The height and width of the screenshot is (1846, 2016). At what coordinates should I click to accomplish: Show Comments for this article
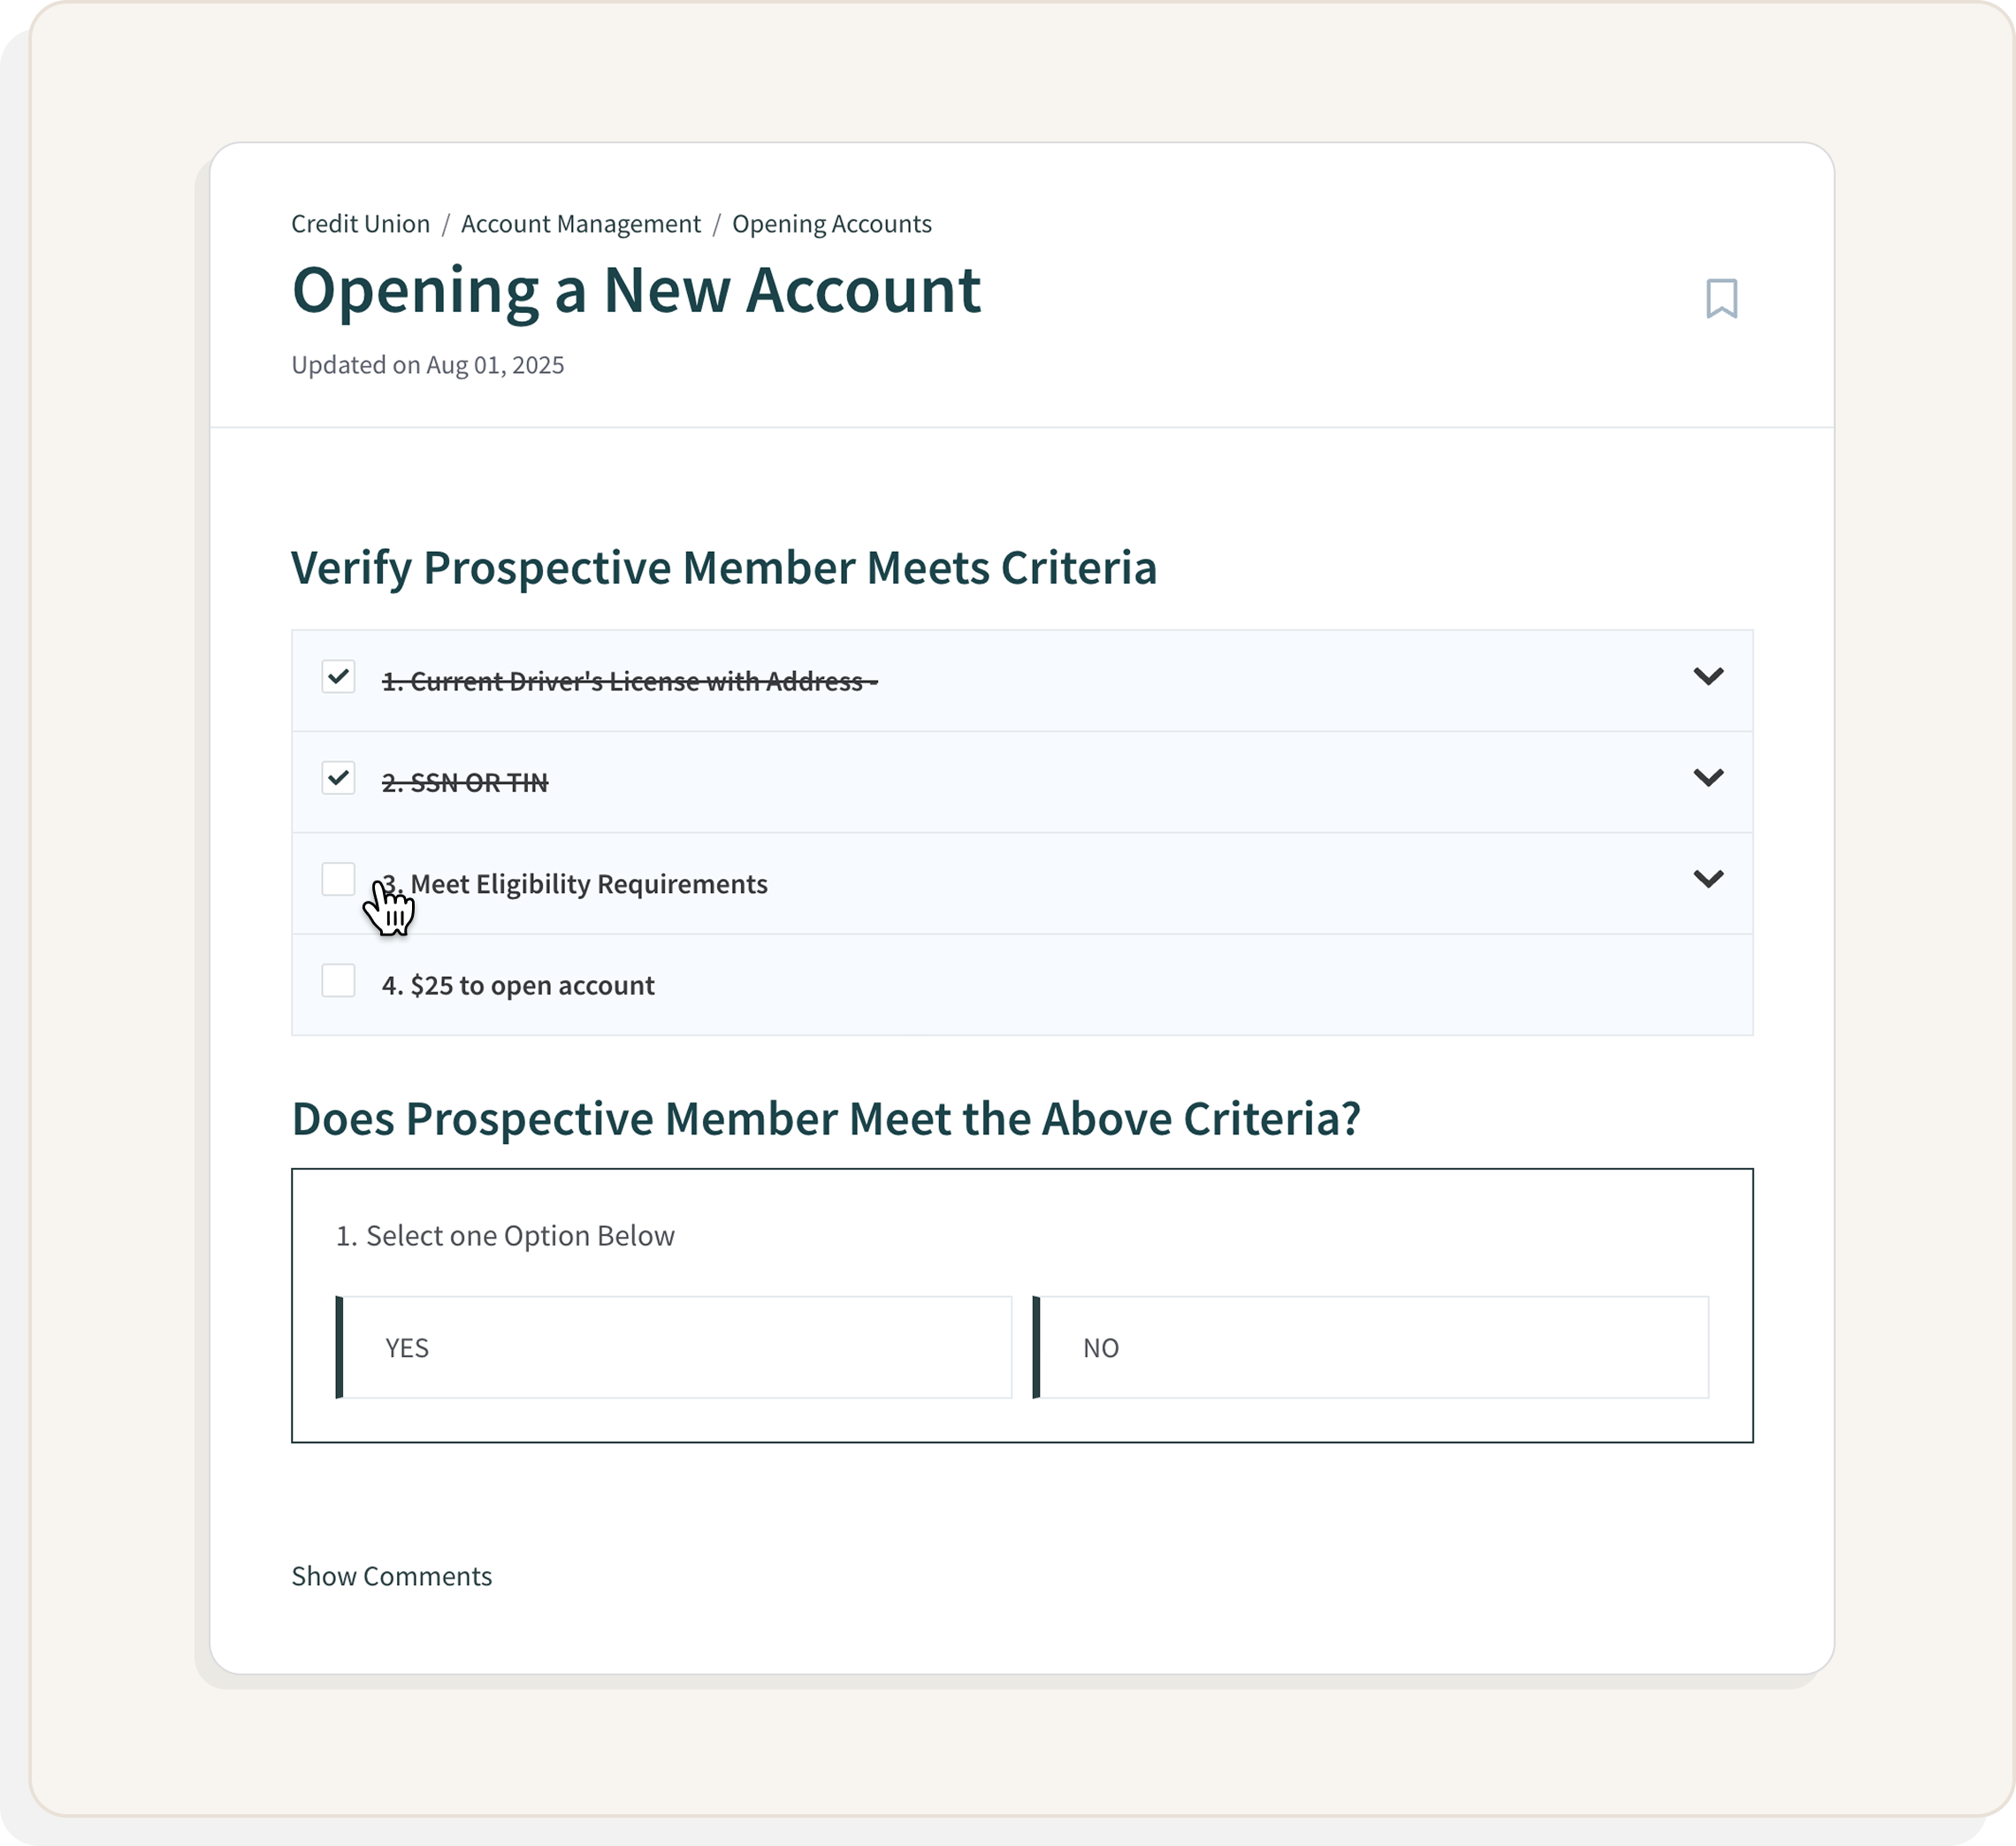[x=391, y=1577]
